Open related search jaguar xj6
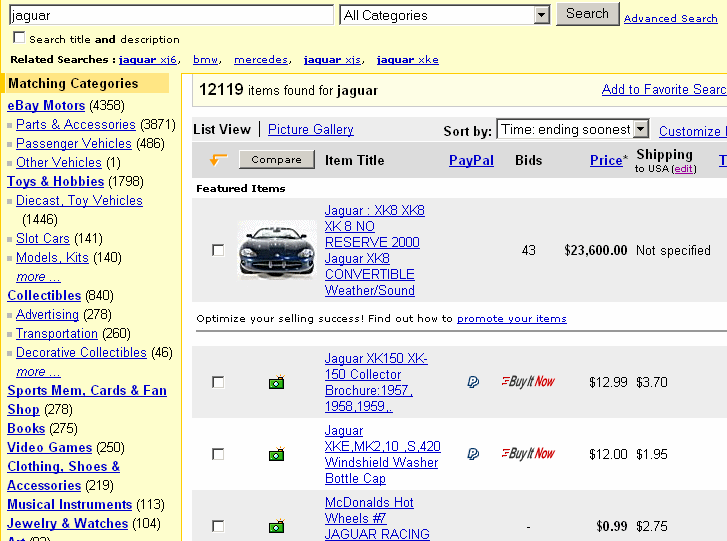This screenshot has height=541, width=727. [147, 60]
